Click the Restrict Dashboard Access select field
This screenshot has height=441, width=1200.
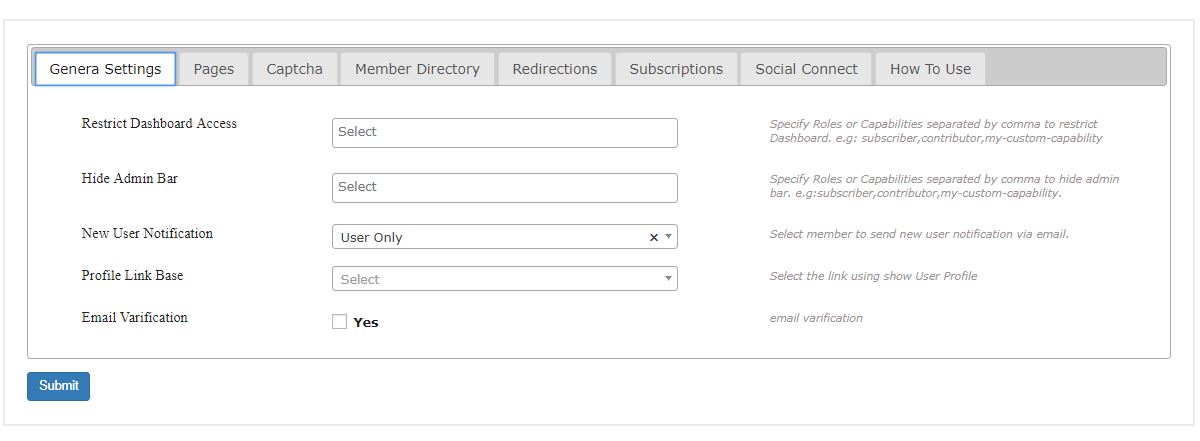(x=505, y=133)
